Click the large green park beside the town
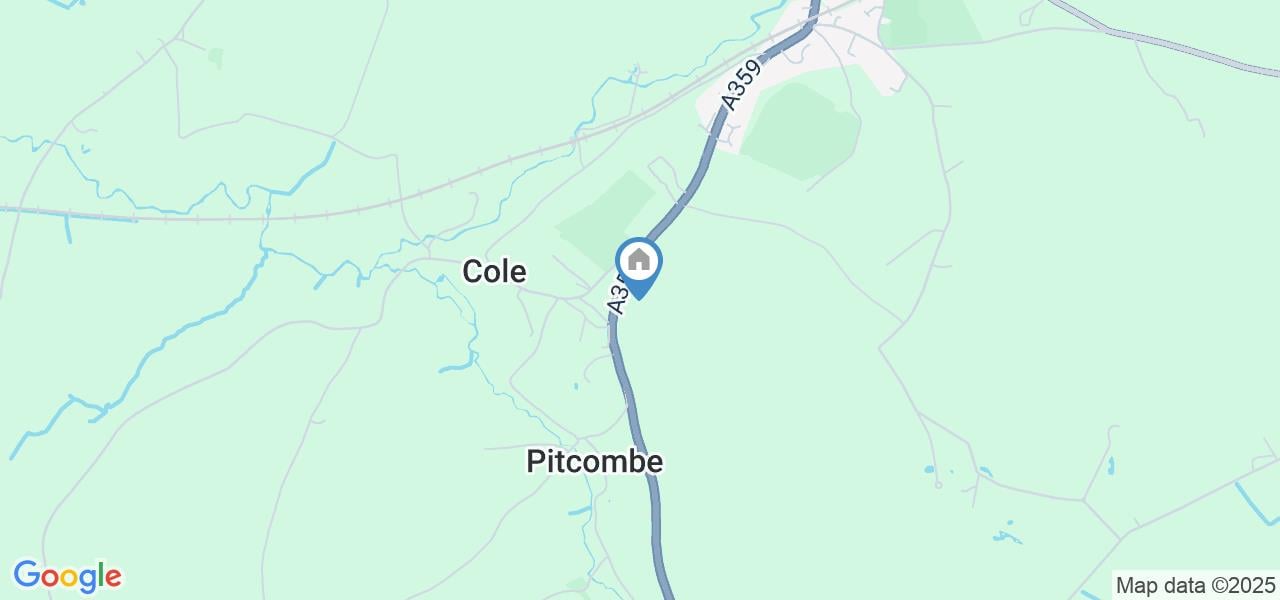Screen dimensions: 1280x600 pyautogui.click(x=802, y=130)
